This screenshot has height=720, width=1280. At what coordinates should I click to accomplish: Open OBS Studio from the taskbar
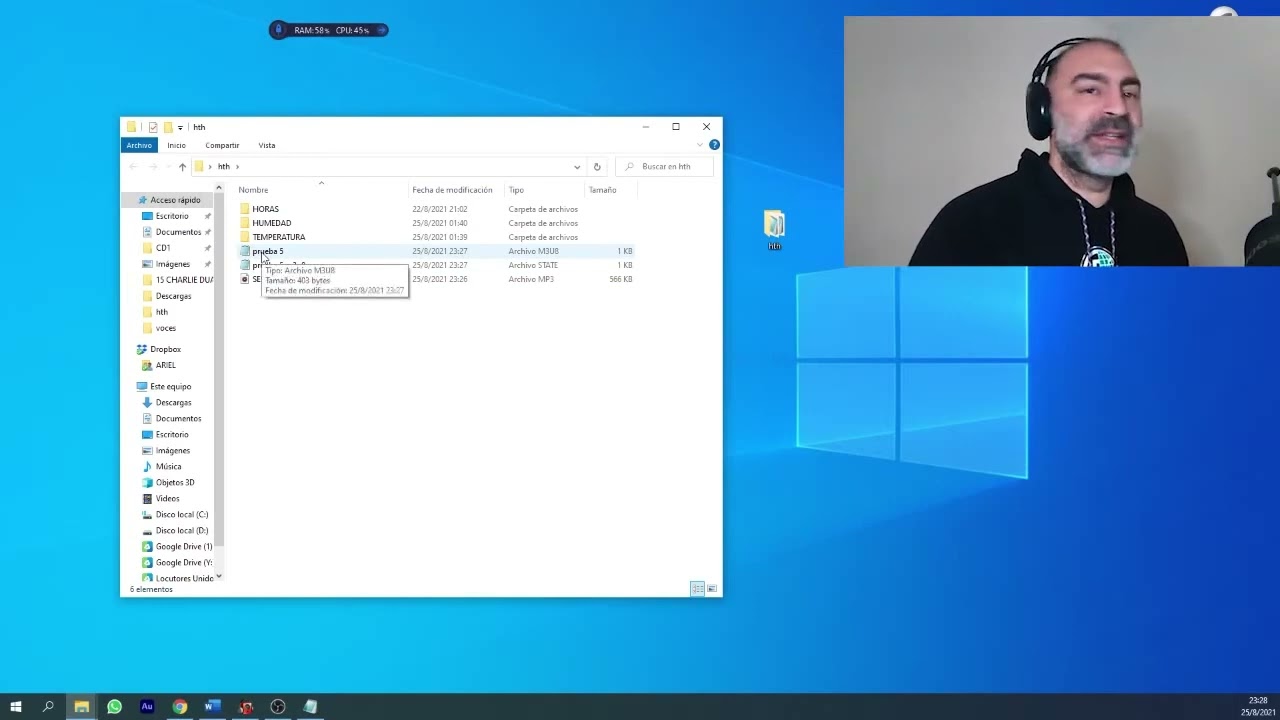278,707
